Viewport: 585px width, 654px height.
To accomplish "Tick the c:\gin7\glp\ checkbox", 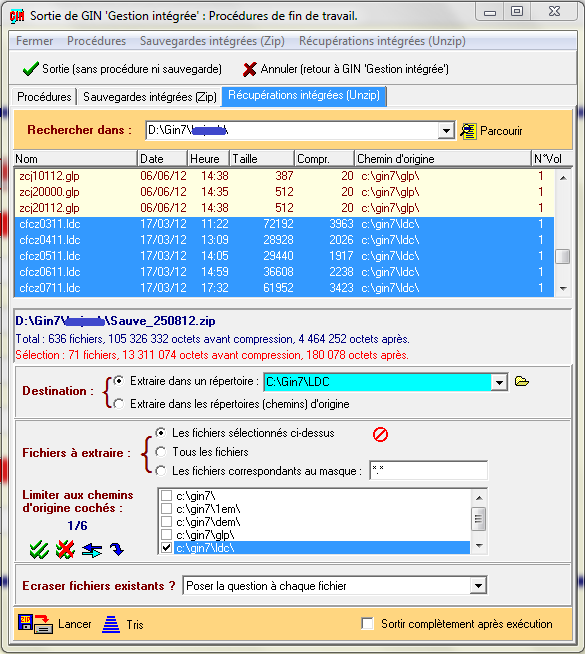I will tap(166, 534).
